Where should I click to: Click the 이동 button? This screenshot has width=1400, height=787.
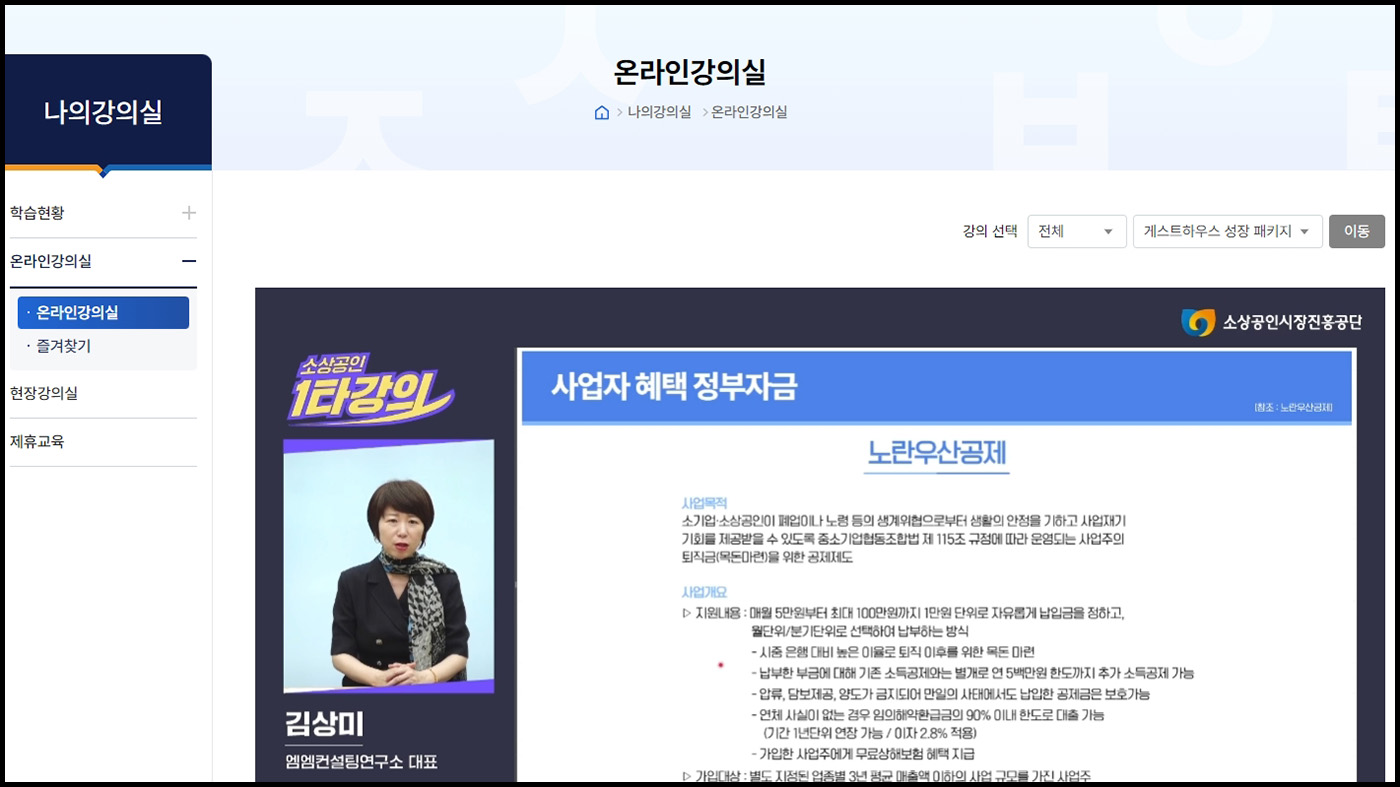(x=1357, y=231)
